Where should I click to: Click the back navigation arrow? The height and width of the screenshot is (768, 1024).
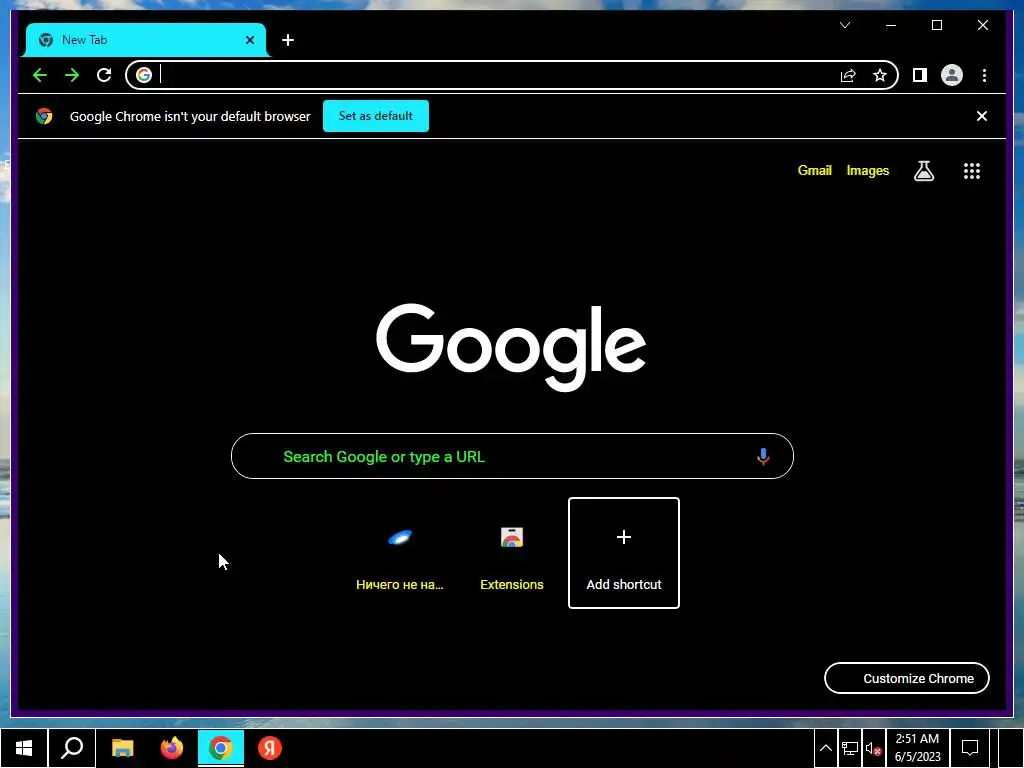(x=40, y=75)
